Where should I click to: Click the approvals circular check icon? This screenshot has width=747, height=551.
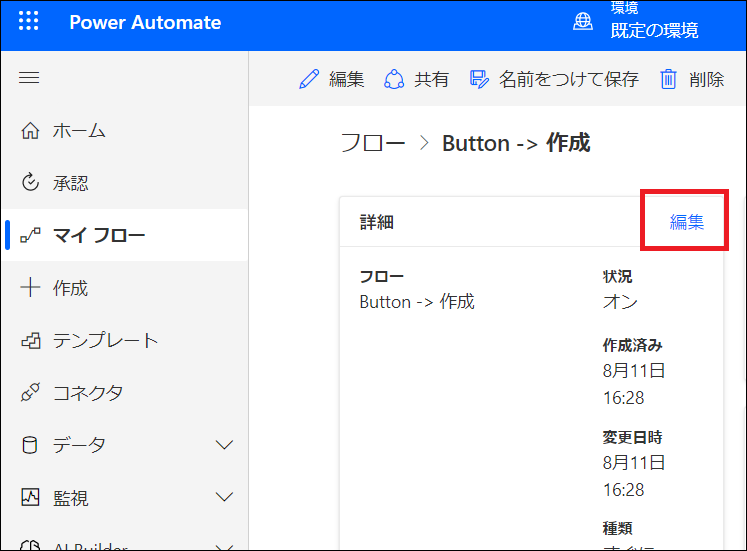(30, 182)
